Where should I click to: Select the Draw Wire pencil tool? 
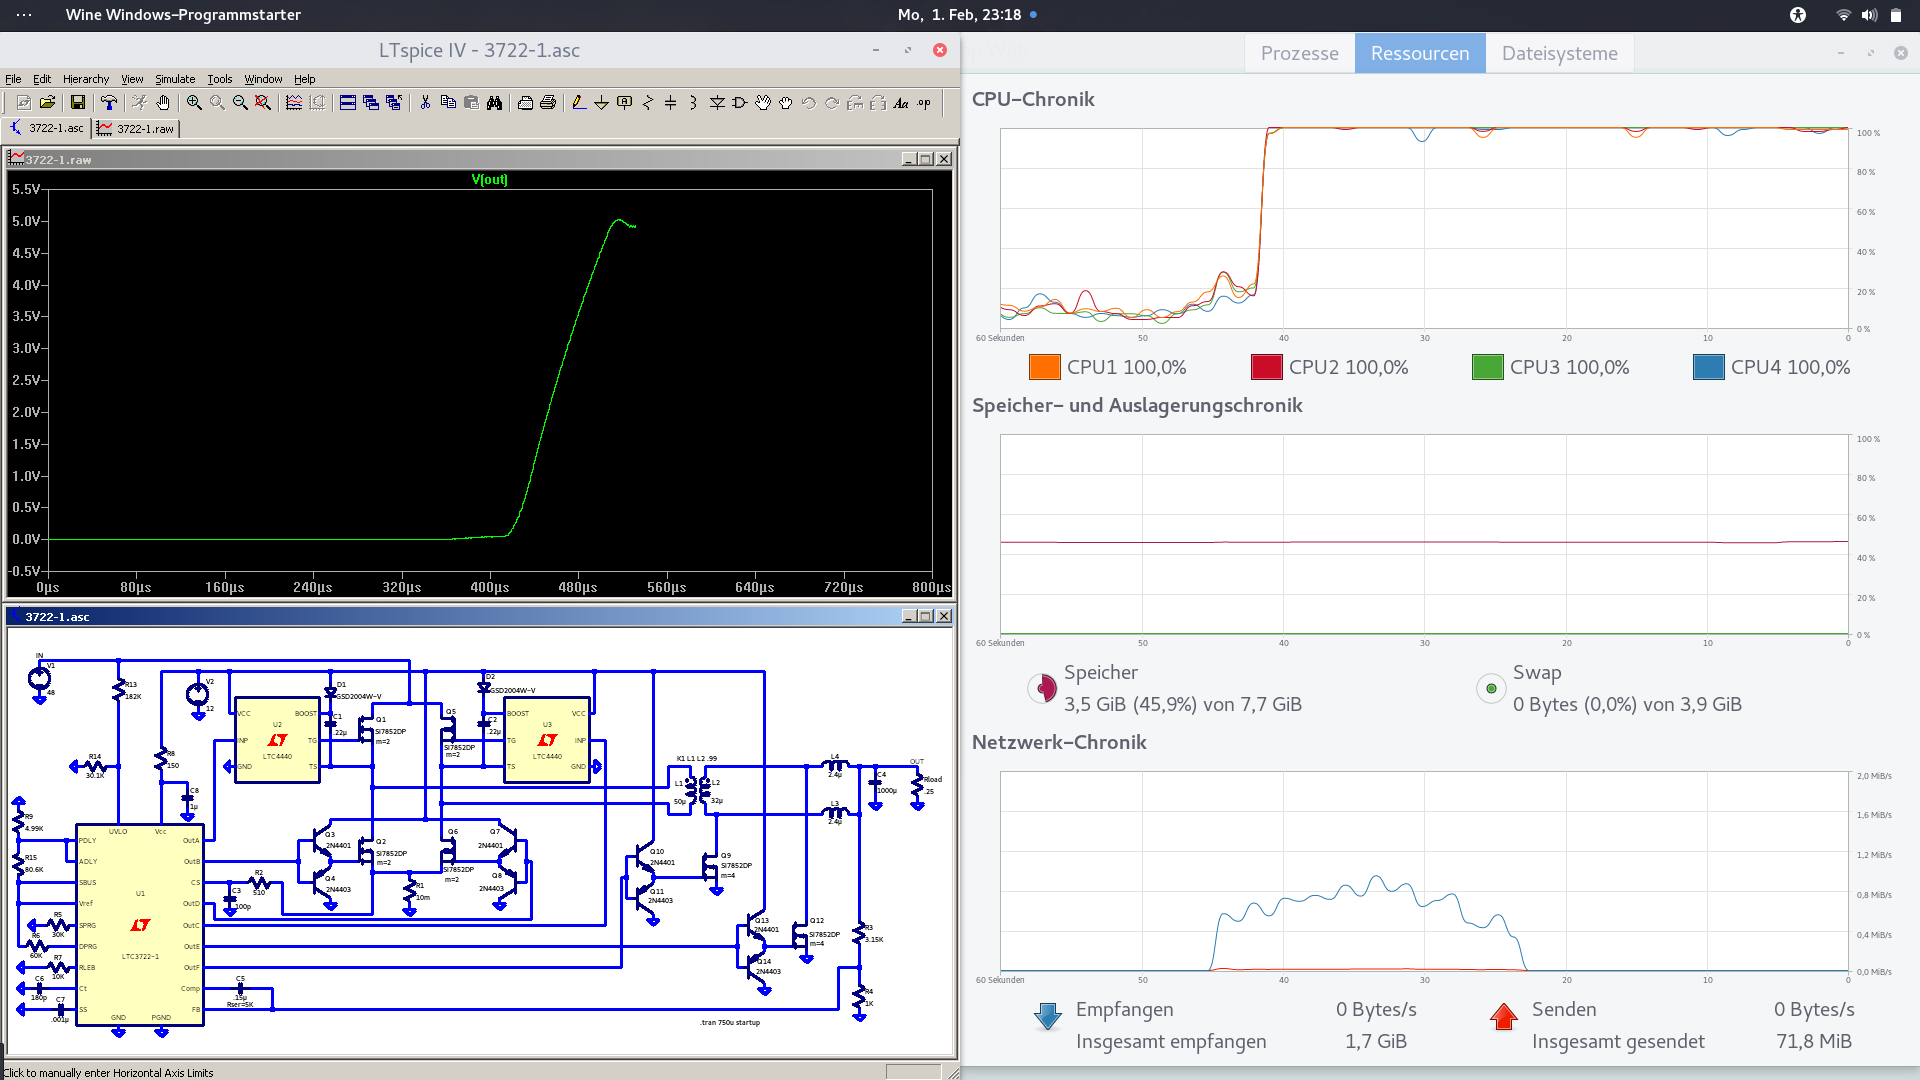579,103
